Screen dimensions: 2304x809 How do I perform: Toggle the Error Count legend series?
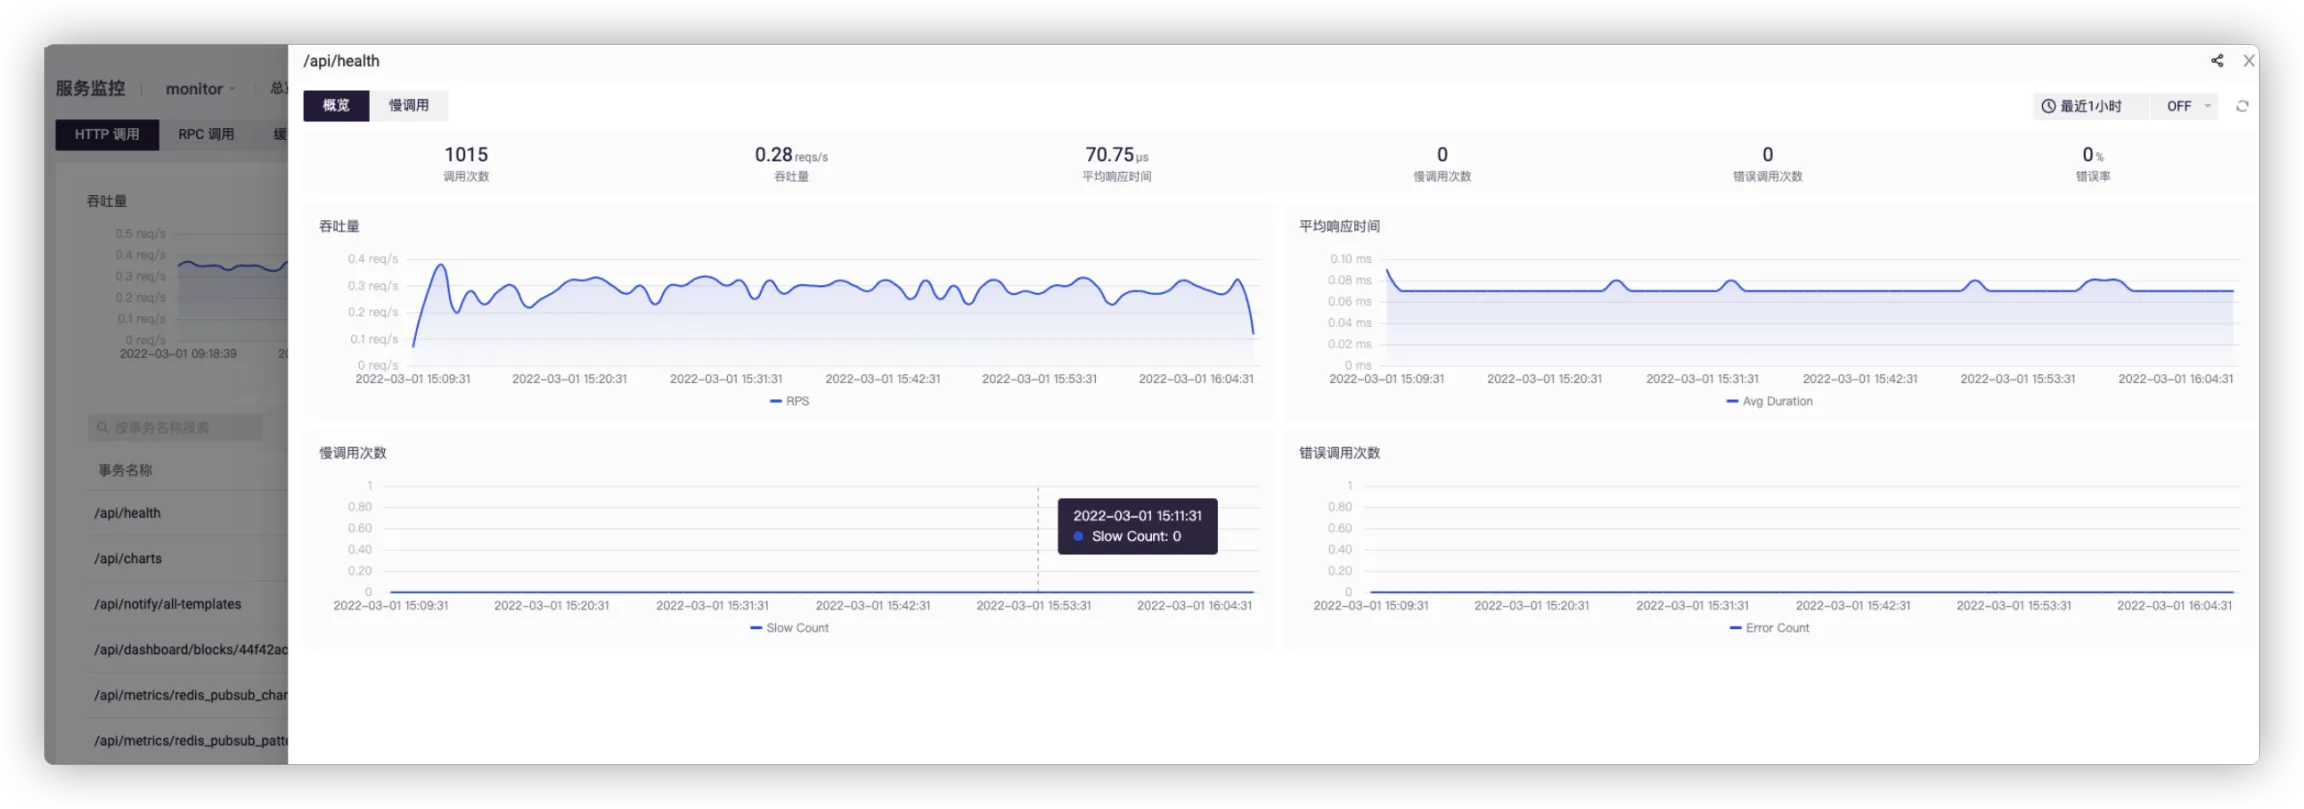click(x=1769, y=628)
